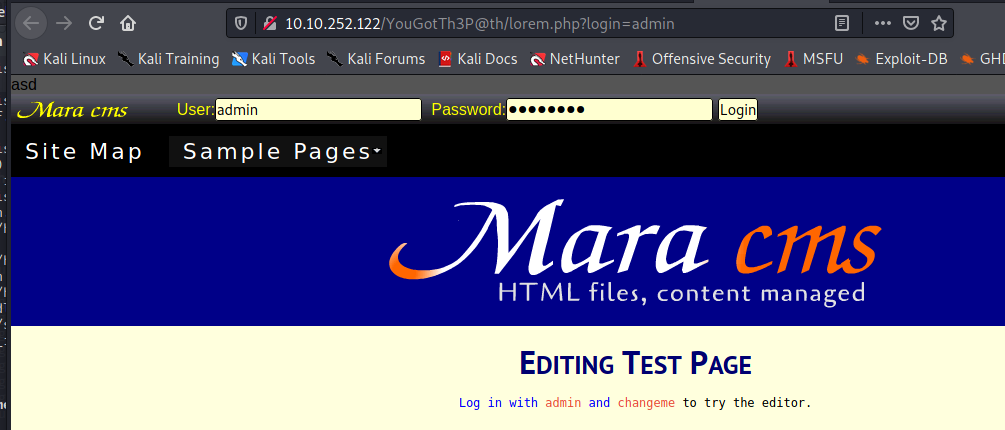This screenshot has height=430, width=1005.
Task: Go to the browser home page
Action: click(128, 22)
